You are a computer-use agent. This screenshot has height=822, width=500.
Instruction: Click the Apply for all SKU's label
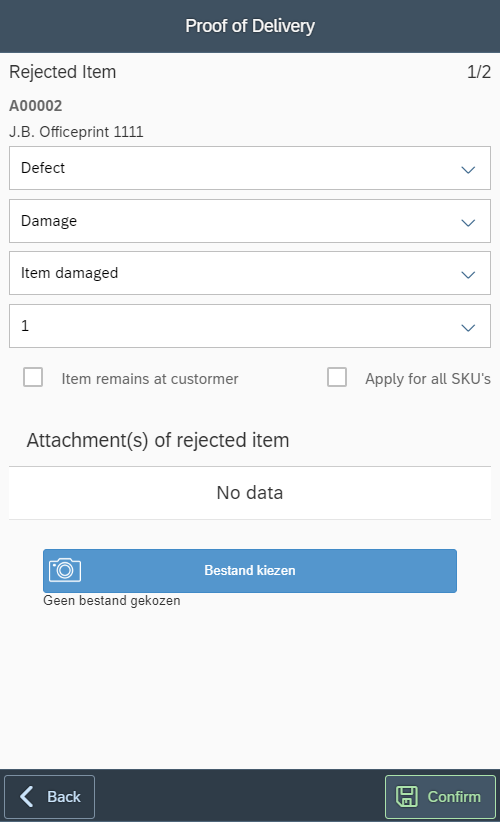428,378
